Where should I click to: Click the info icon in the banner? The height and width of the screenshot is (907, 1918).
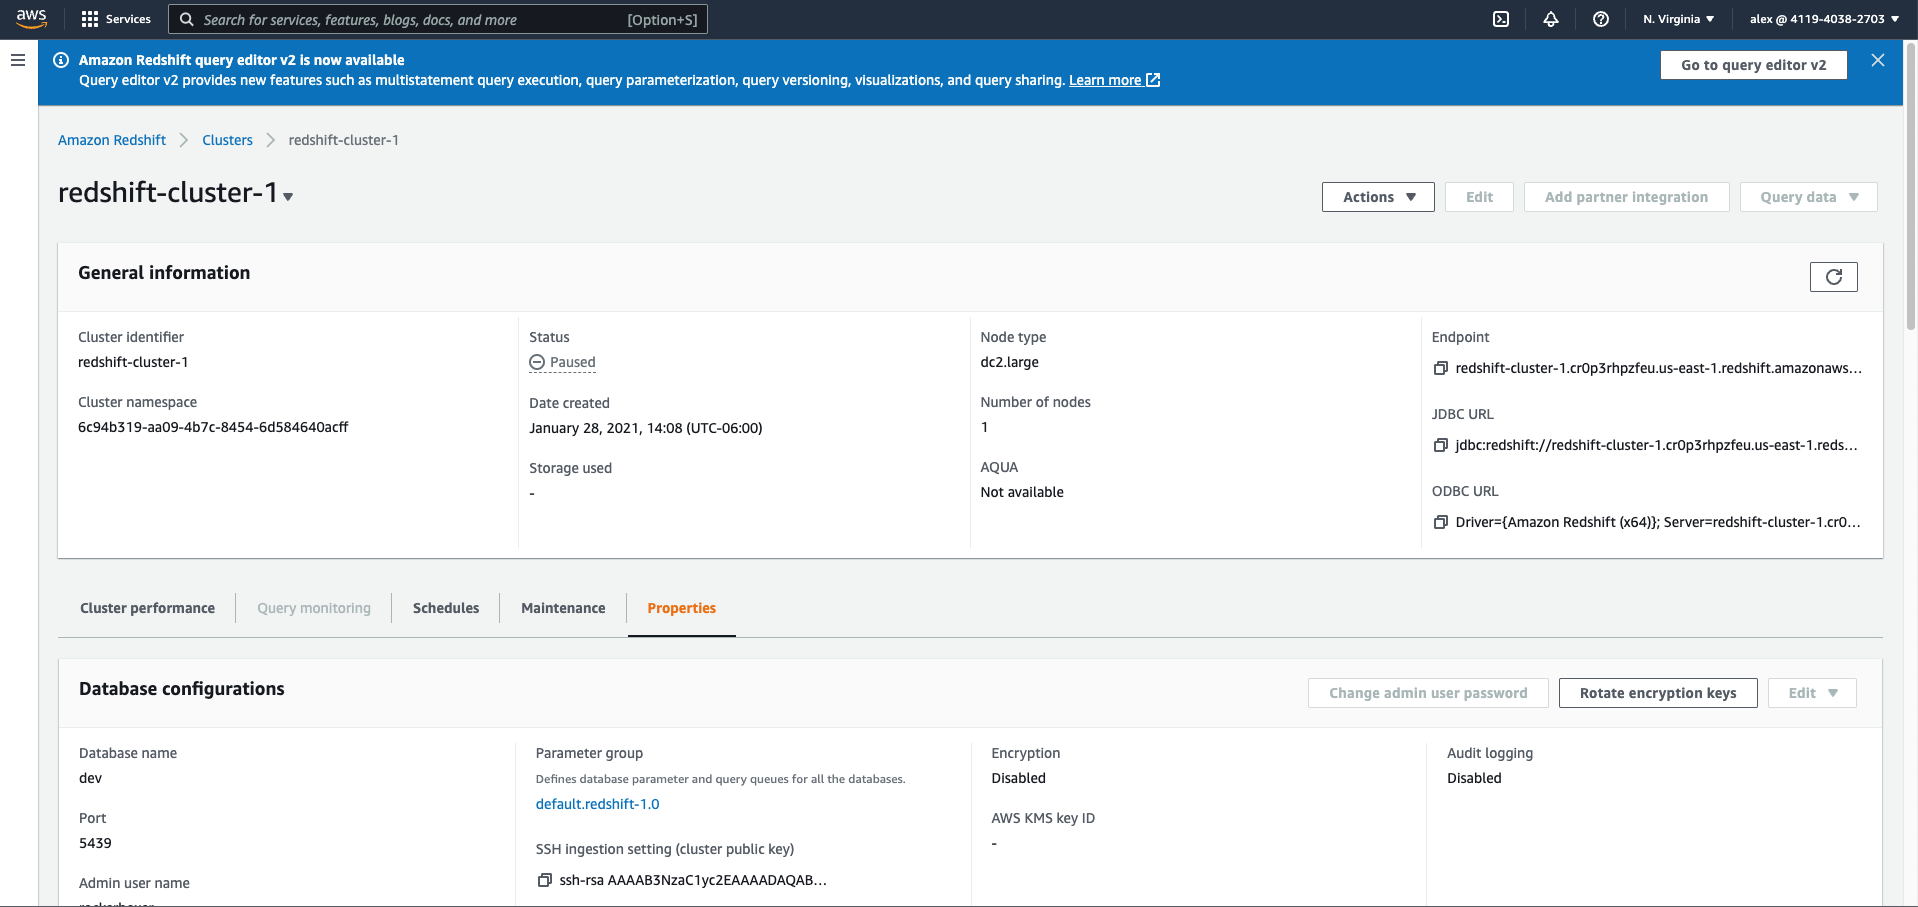click(x=61, y=60)
